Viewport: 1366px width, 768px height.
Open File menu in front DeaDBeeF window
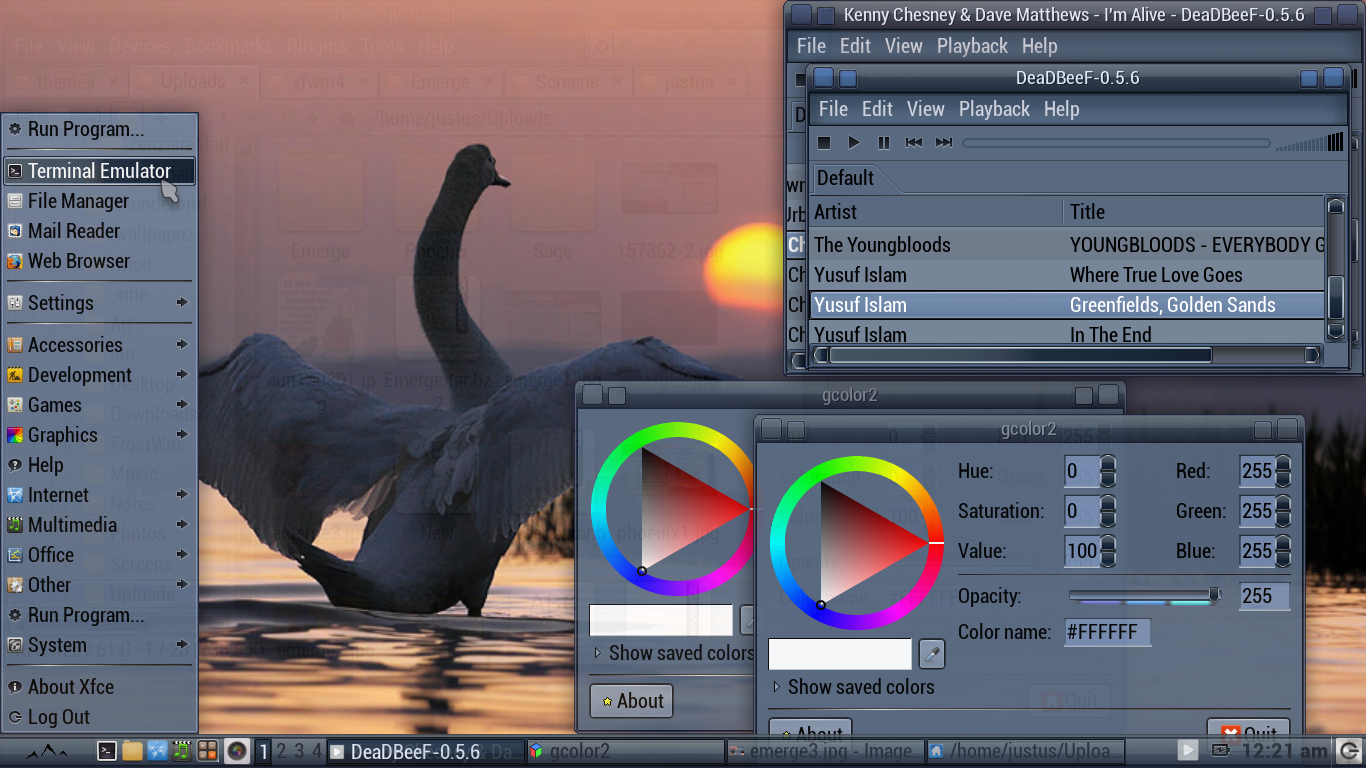(x=833, y=109)
